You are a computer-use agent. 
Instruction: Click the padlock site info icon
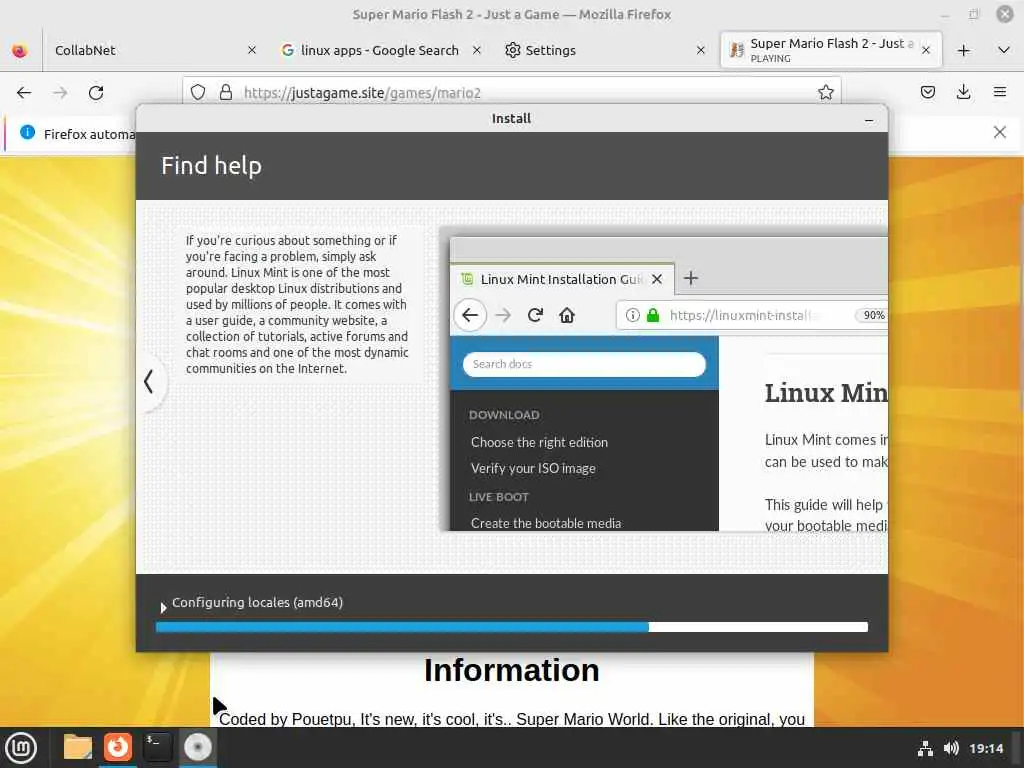pos(226,92)
